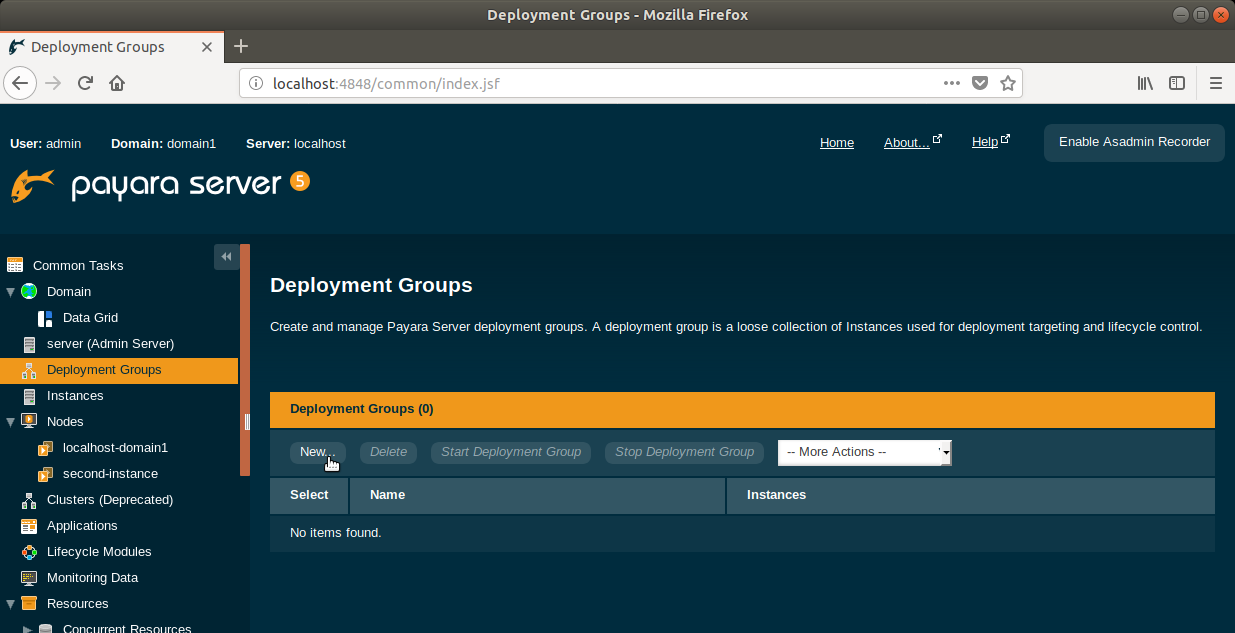This screenshot has height=633, width=1235.
Task: Open Common Tasks in the sidebar
Action: (78, 265)
